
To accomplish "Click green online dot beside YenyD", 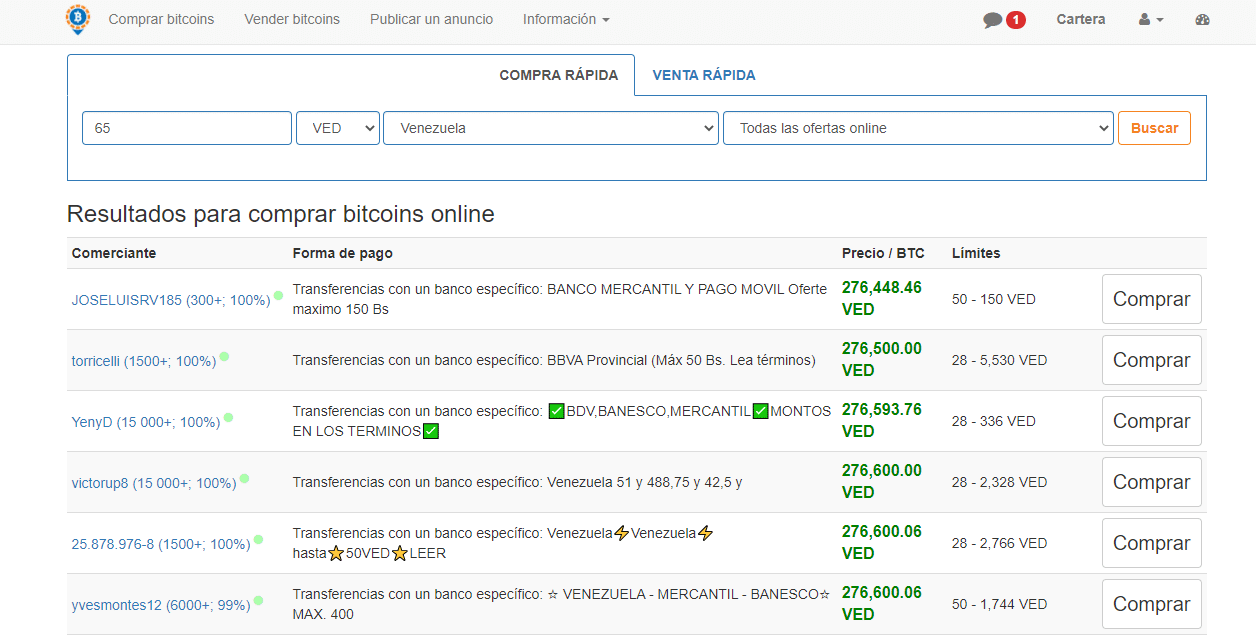I will 229,417.
